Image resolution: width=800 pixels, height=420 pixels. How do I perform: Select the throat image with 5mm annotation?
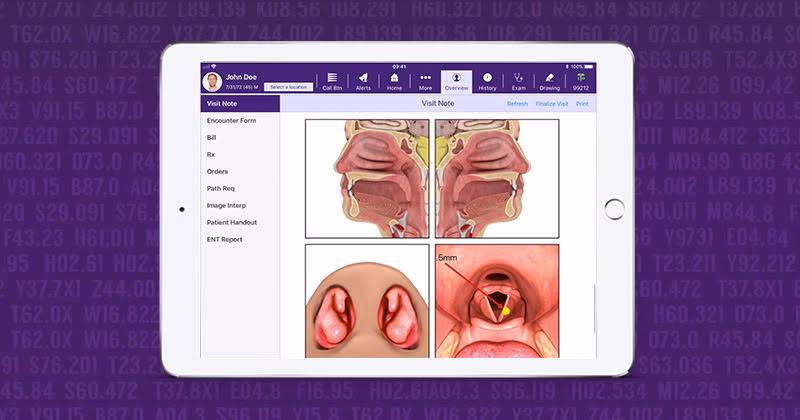[497, 300]
